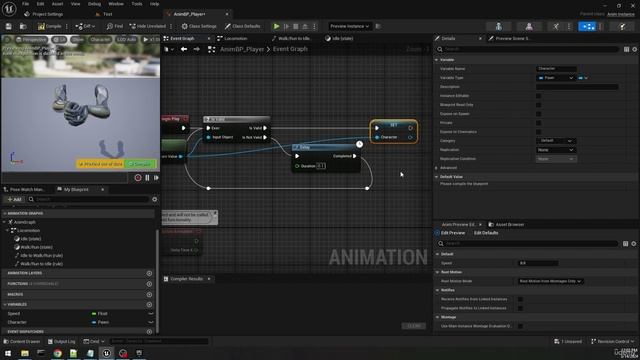Click the record button below viewport
Viewport: 640px width, 360px height.
[x=138, y=178]
